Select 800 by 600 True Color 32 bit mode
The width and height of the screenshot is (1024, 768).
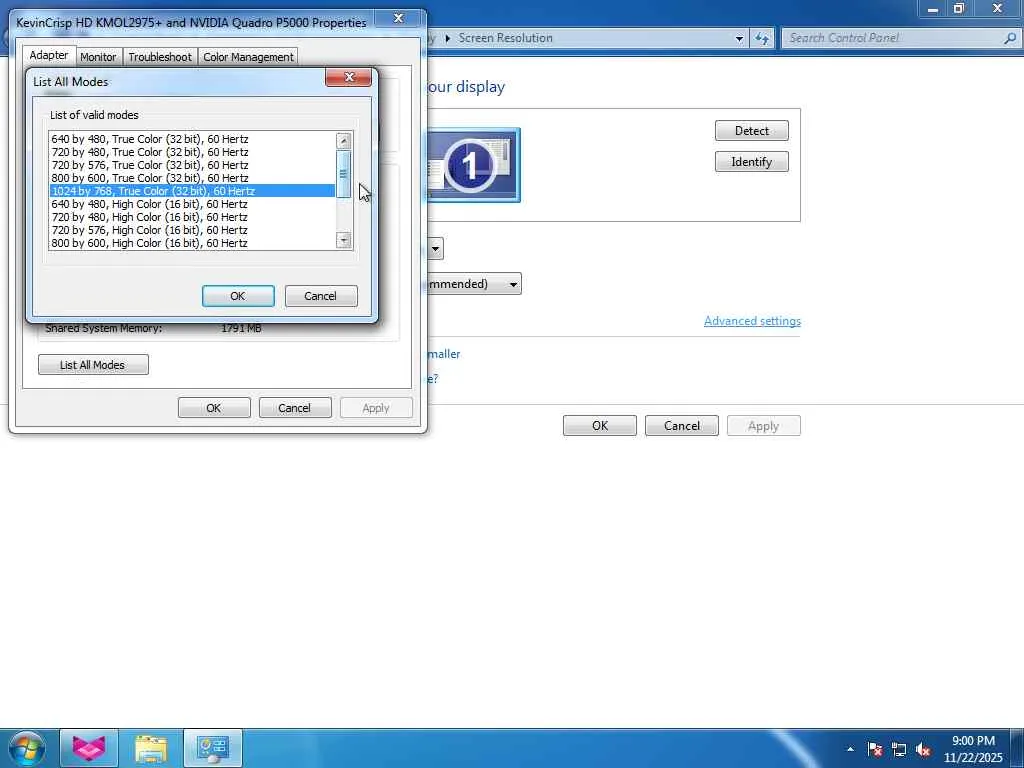192,178
